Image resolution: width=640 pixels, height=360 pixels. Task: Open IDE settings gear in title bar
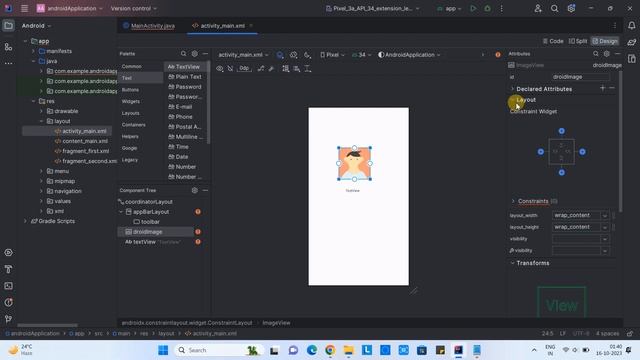click(x=571, y=8)
